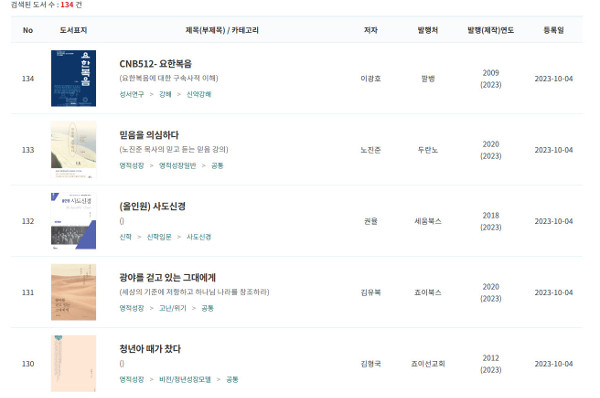600x398 pixels.
Task: Select the 신약강해 category link
Action: pos(199,94)
